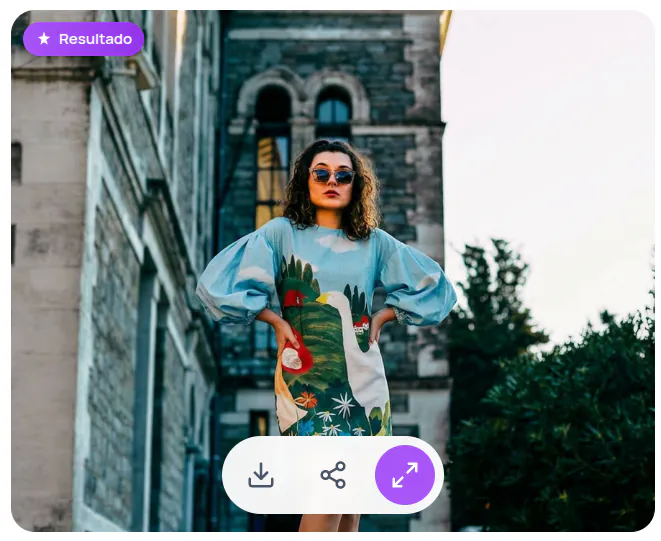Click the dark green tree on right
Image resolution: width=661 pixels, height=541 pixels.
pos(560,420)
